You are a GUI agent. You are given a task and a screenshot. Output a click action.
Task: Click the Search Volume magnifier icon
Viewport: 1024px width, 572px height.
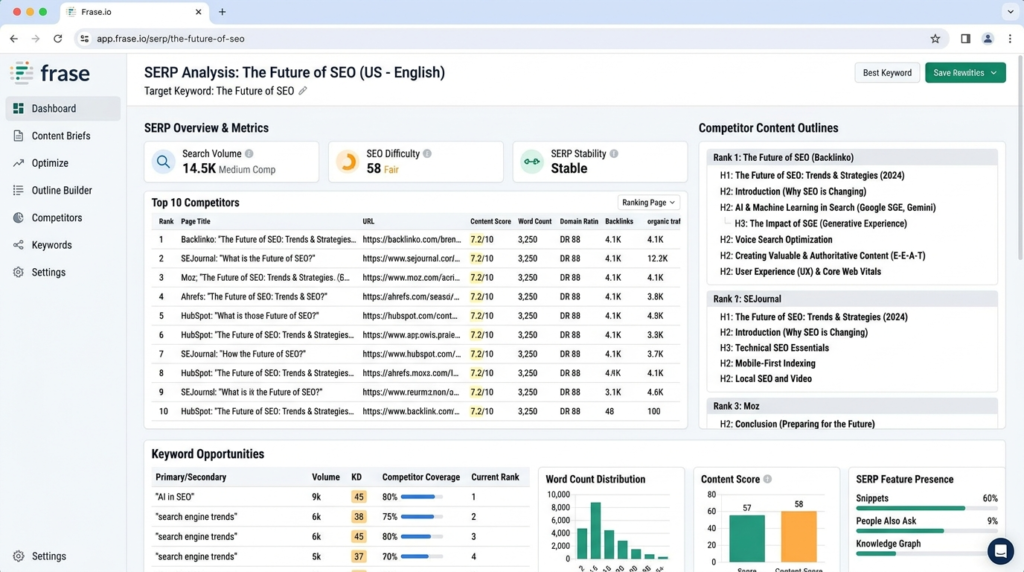pyautogui.click(x=163, y=161)
